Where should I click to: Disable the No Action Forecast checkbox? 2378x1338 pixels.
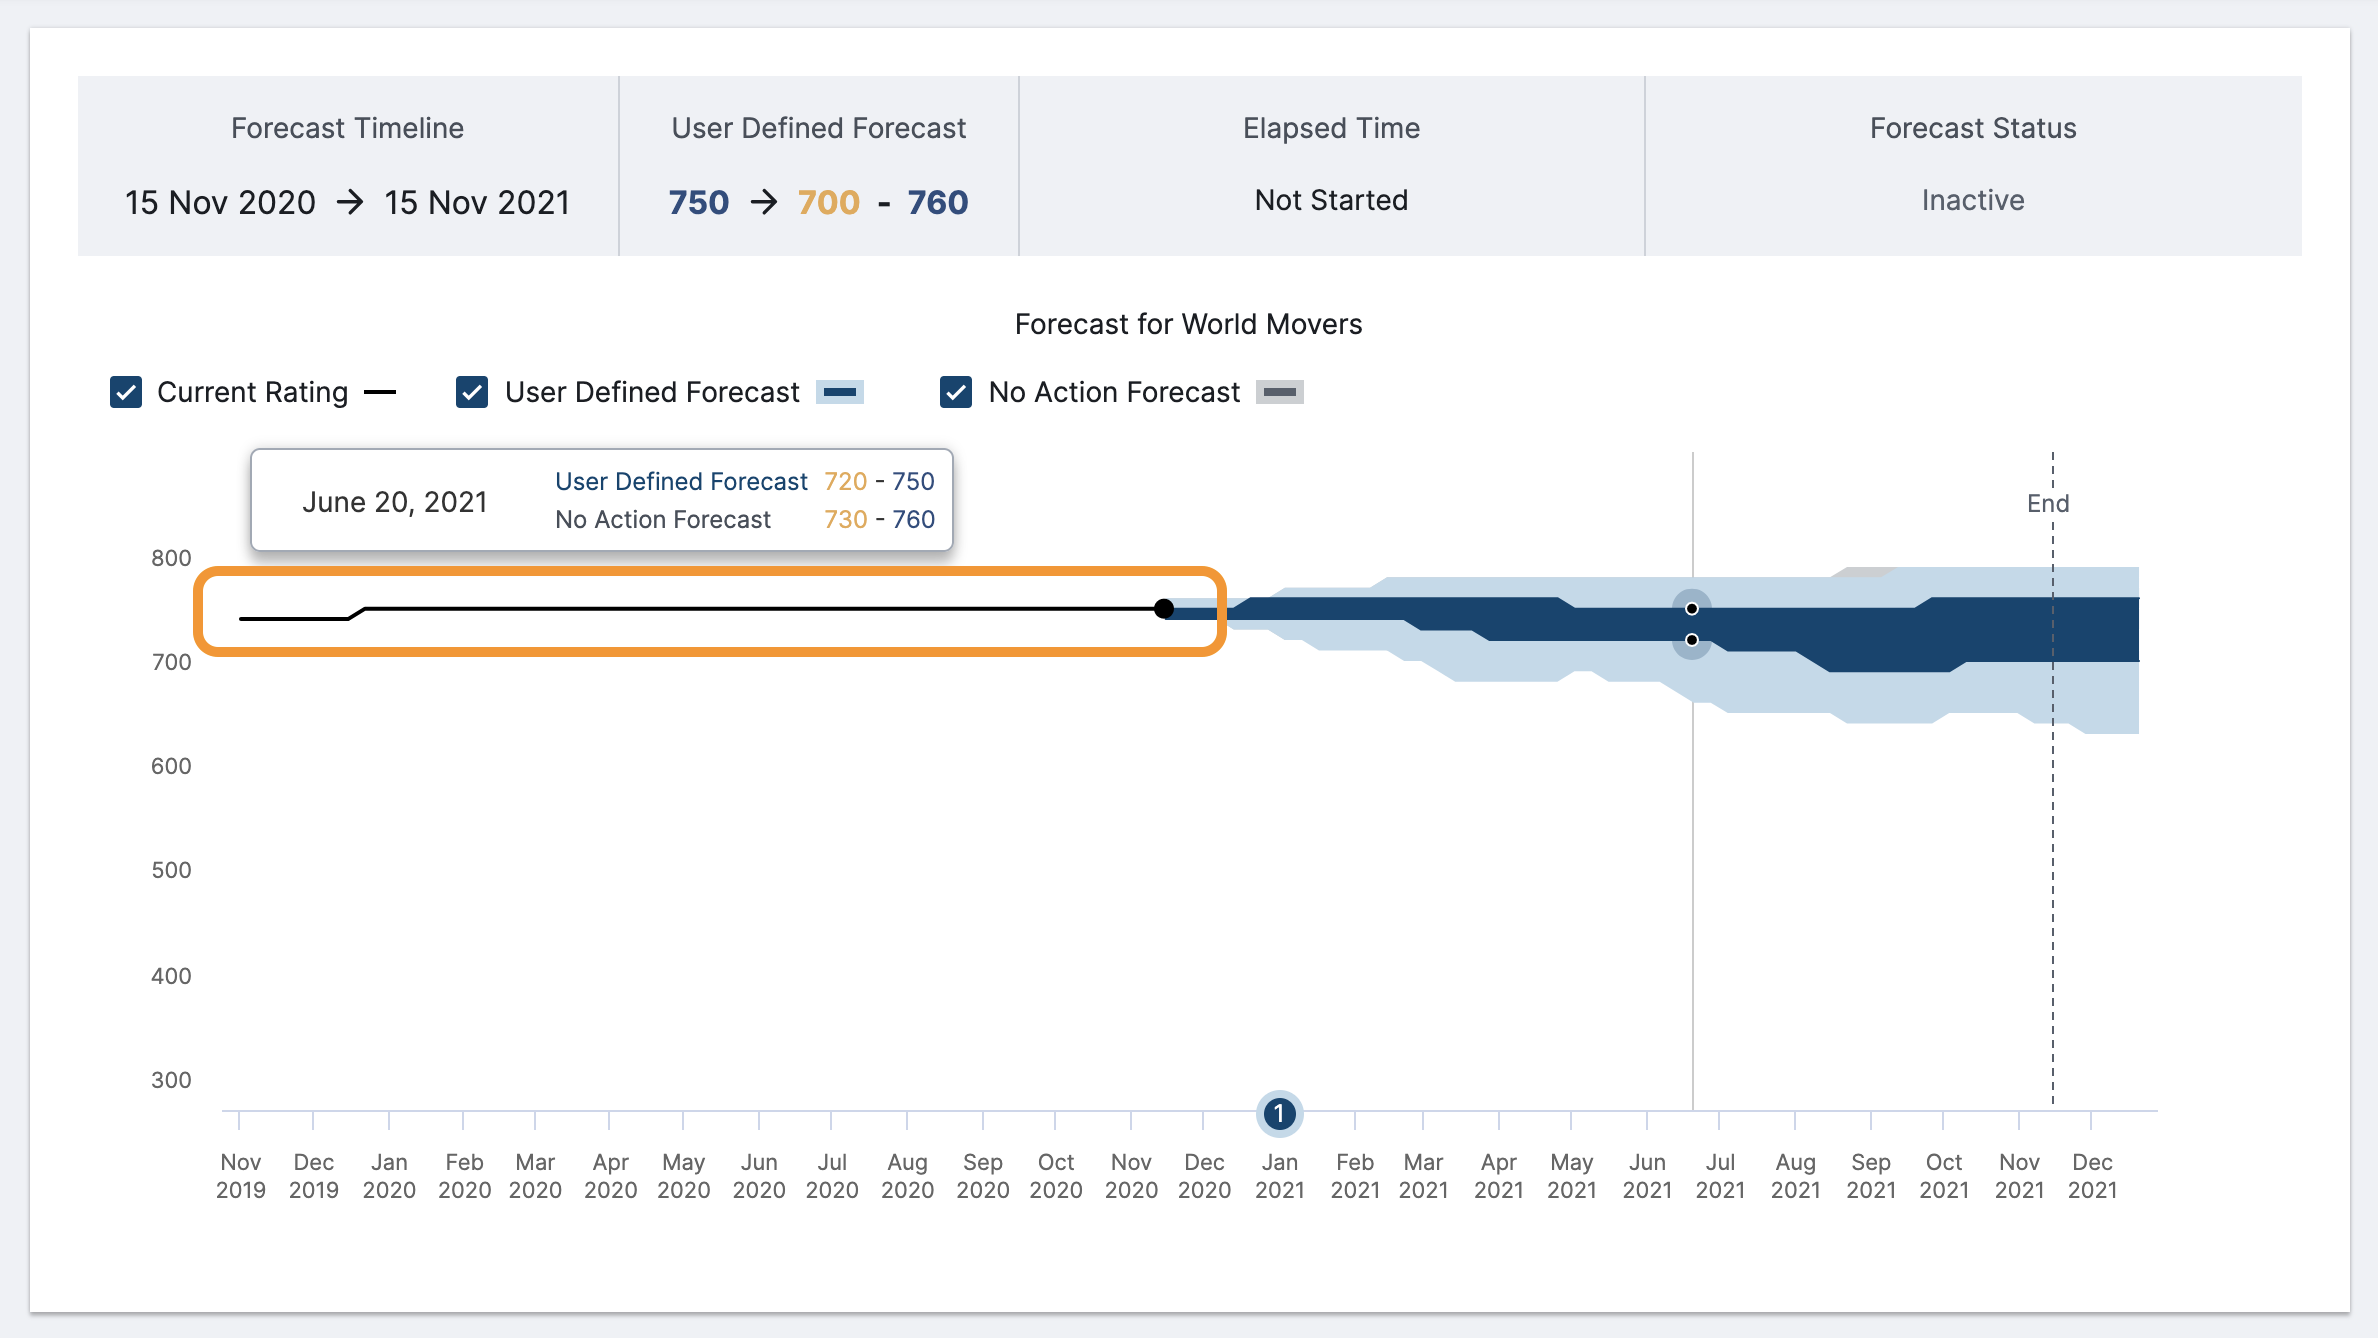click(x=956, y=392)
